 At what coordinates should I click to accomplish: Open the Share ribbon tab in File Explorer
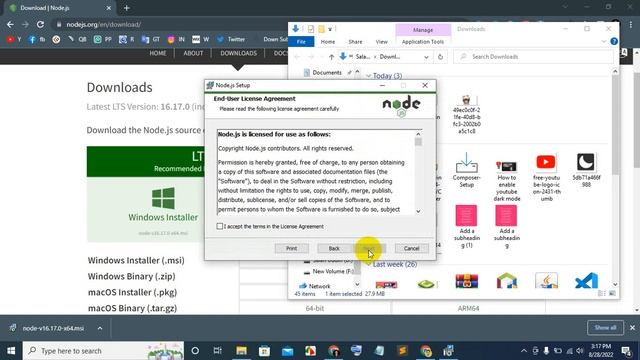355,42
